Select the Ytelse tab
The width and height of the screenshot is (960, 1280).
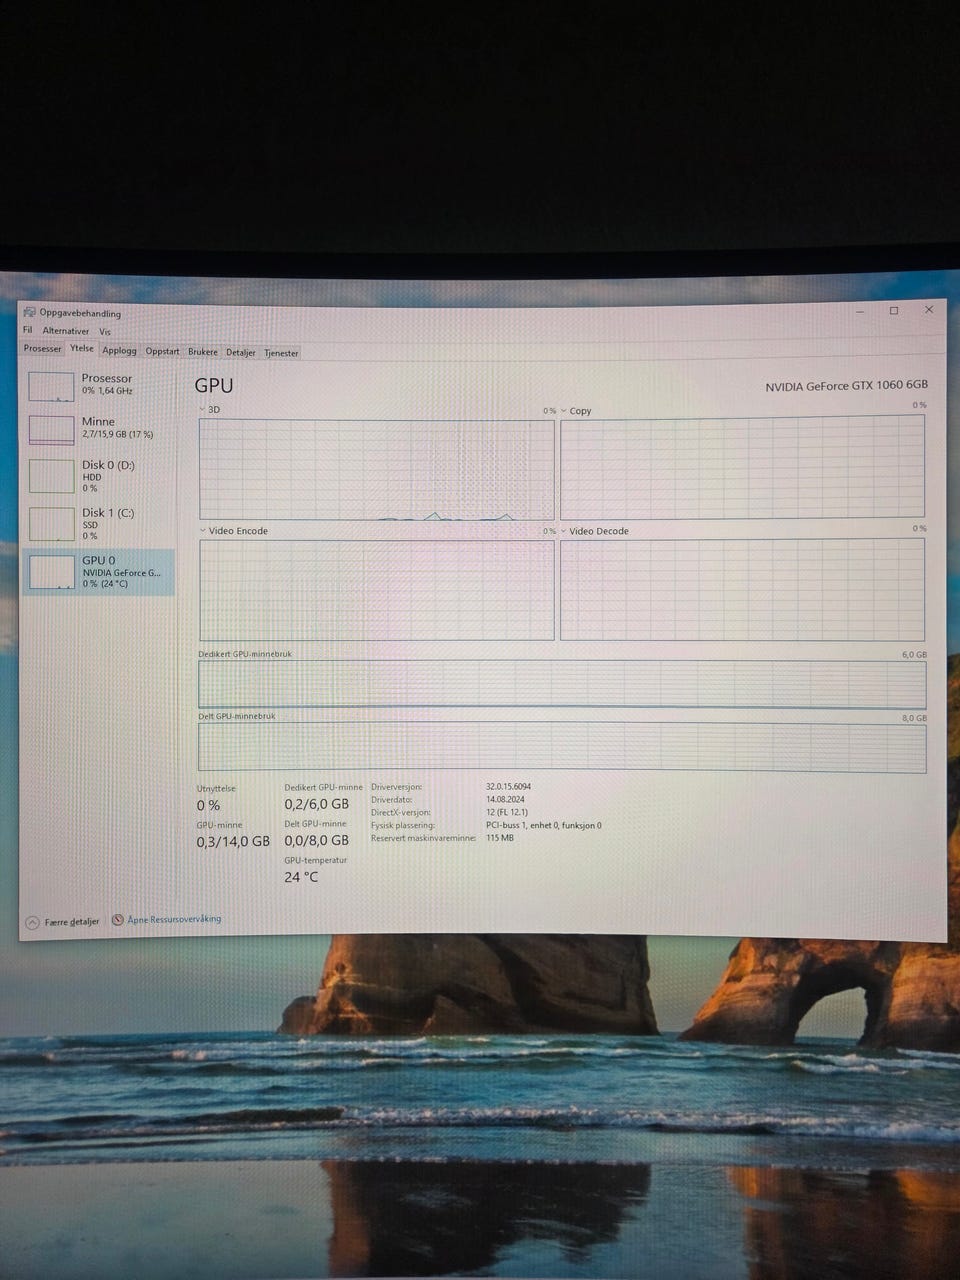click(x=82, y=349)
